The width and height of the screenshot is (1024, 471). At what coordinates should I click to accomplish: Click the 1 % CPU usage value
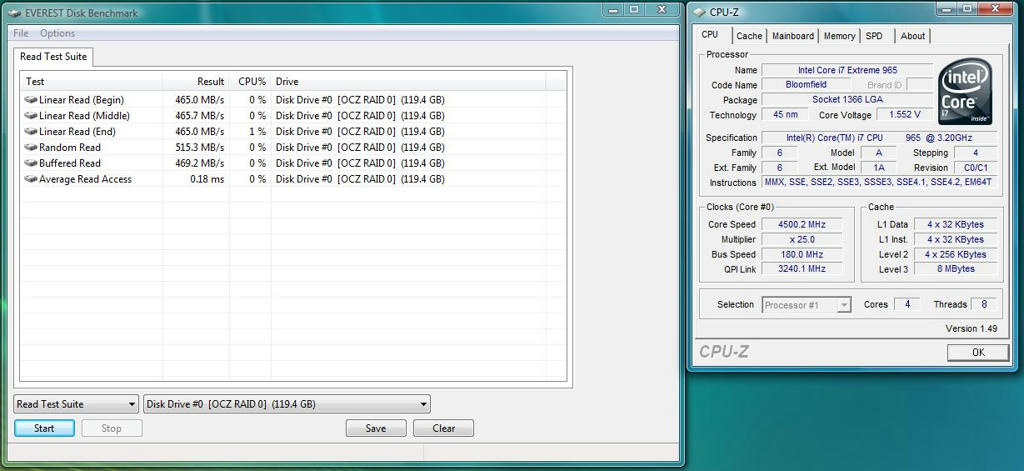[x=257, y=131]
